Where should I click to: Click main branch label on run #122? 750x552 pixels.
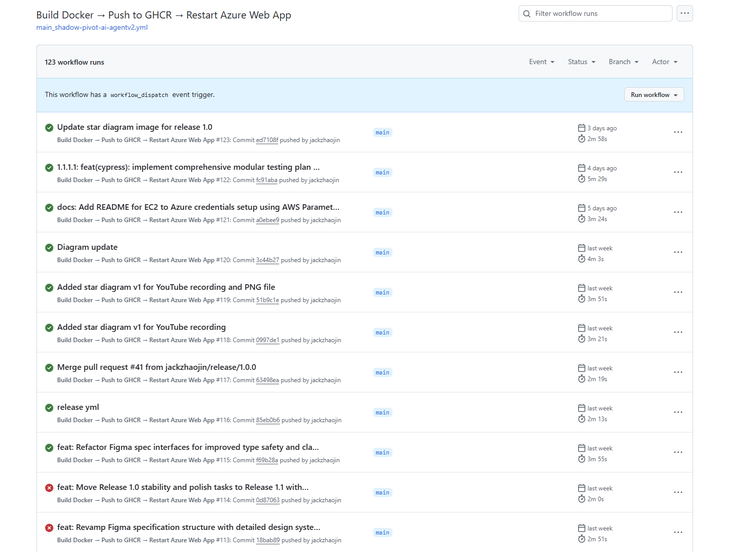point(382,172)
